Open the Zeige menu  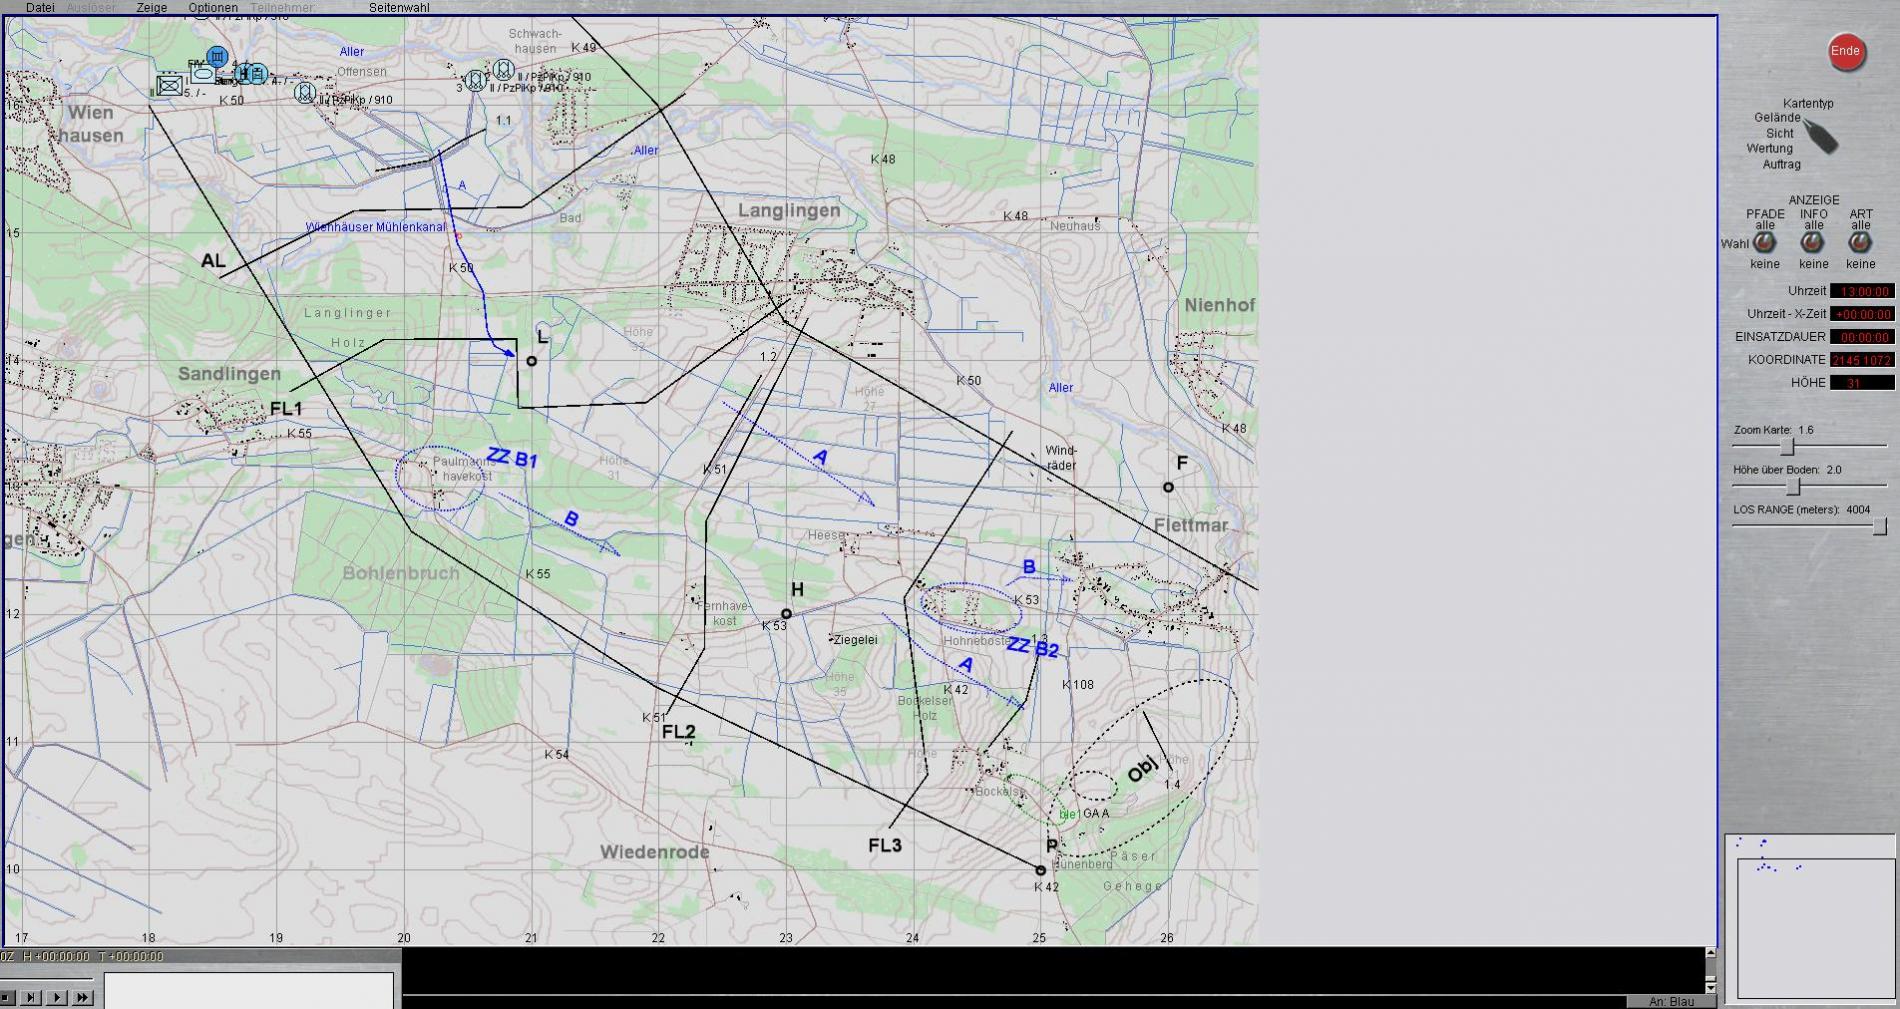tap(152, 8)
